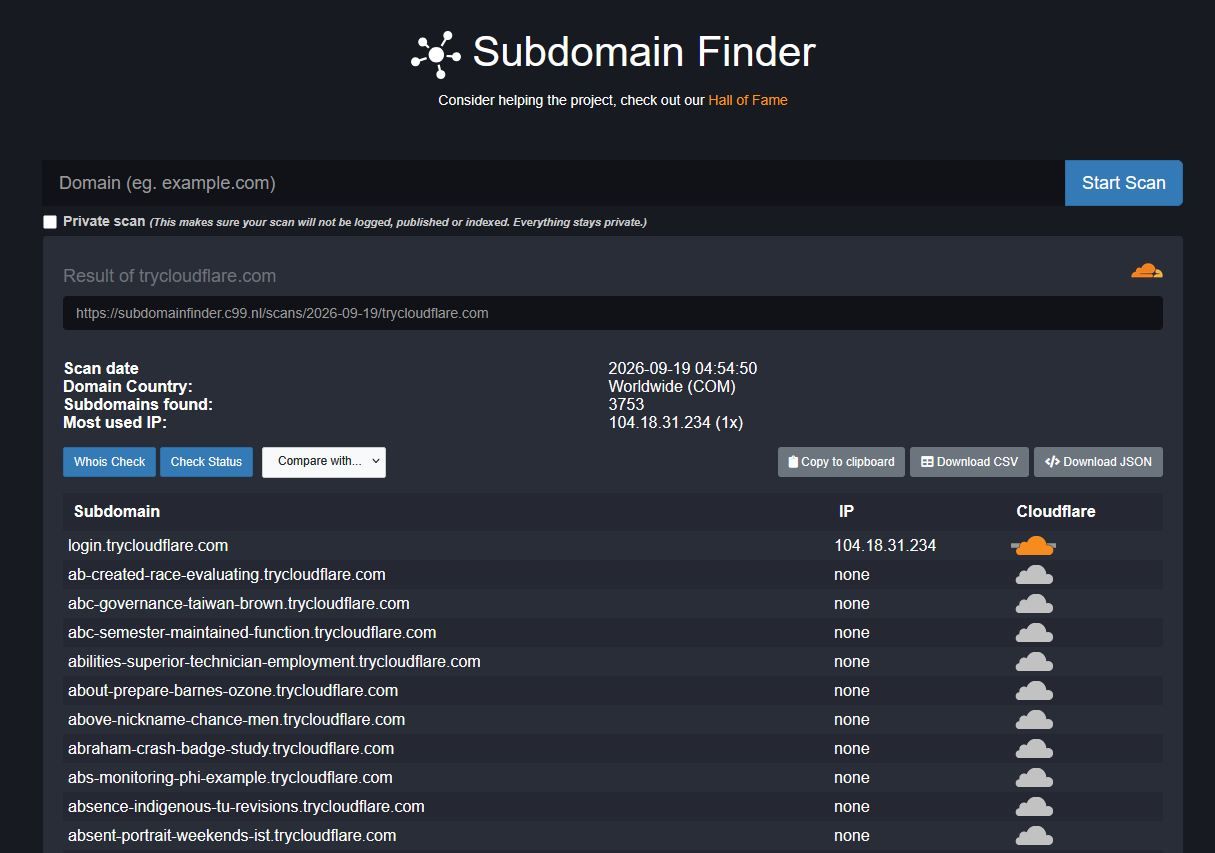The image size is (1215, 853).
Task: Click the Download CSV button
Action: (x=969, y=462)
